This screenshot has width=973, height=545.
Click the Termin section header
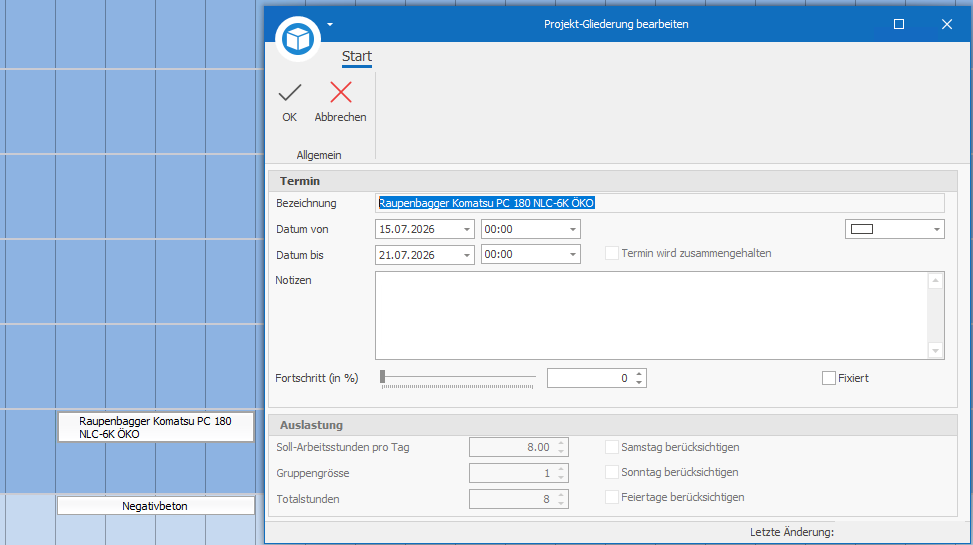[613, 181]
